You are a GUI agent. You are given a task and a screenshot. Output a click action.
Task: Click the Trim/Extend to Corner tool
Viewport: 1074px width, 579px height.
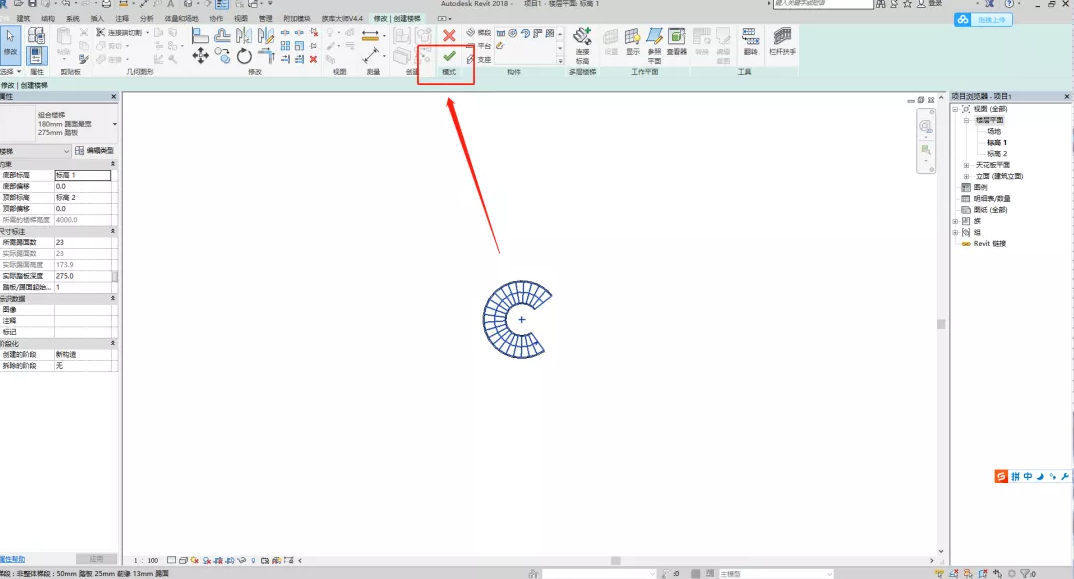coord(266,56)
